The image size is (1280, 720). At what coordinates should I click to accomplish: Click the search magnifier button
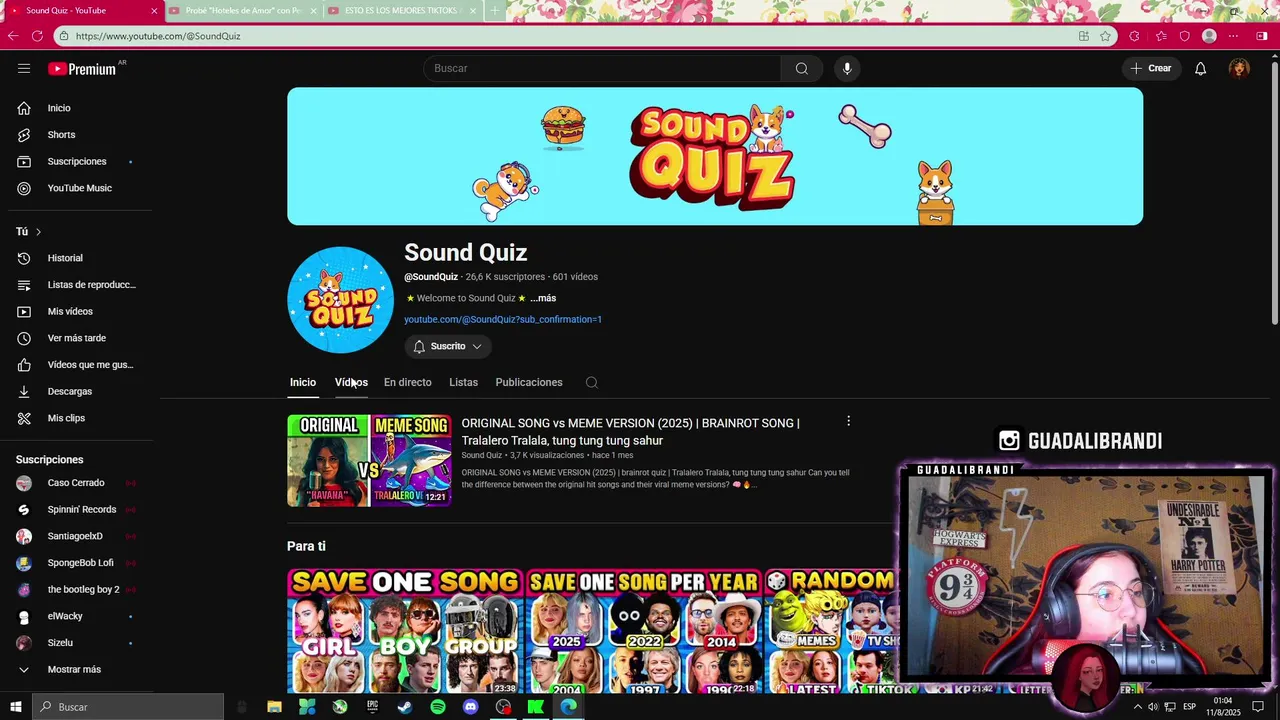(x=802, y=68)
